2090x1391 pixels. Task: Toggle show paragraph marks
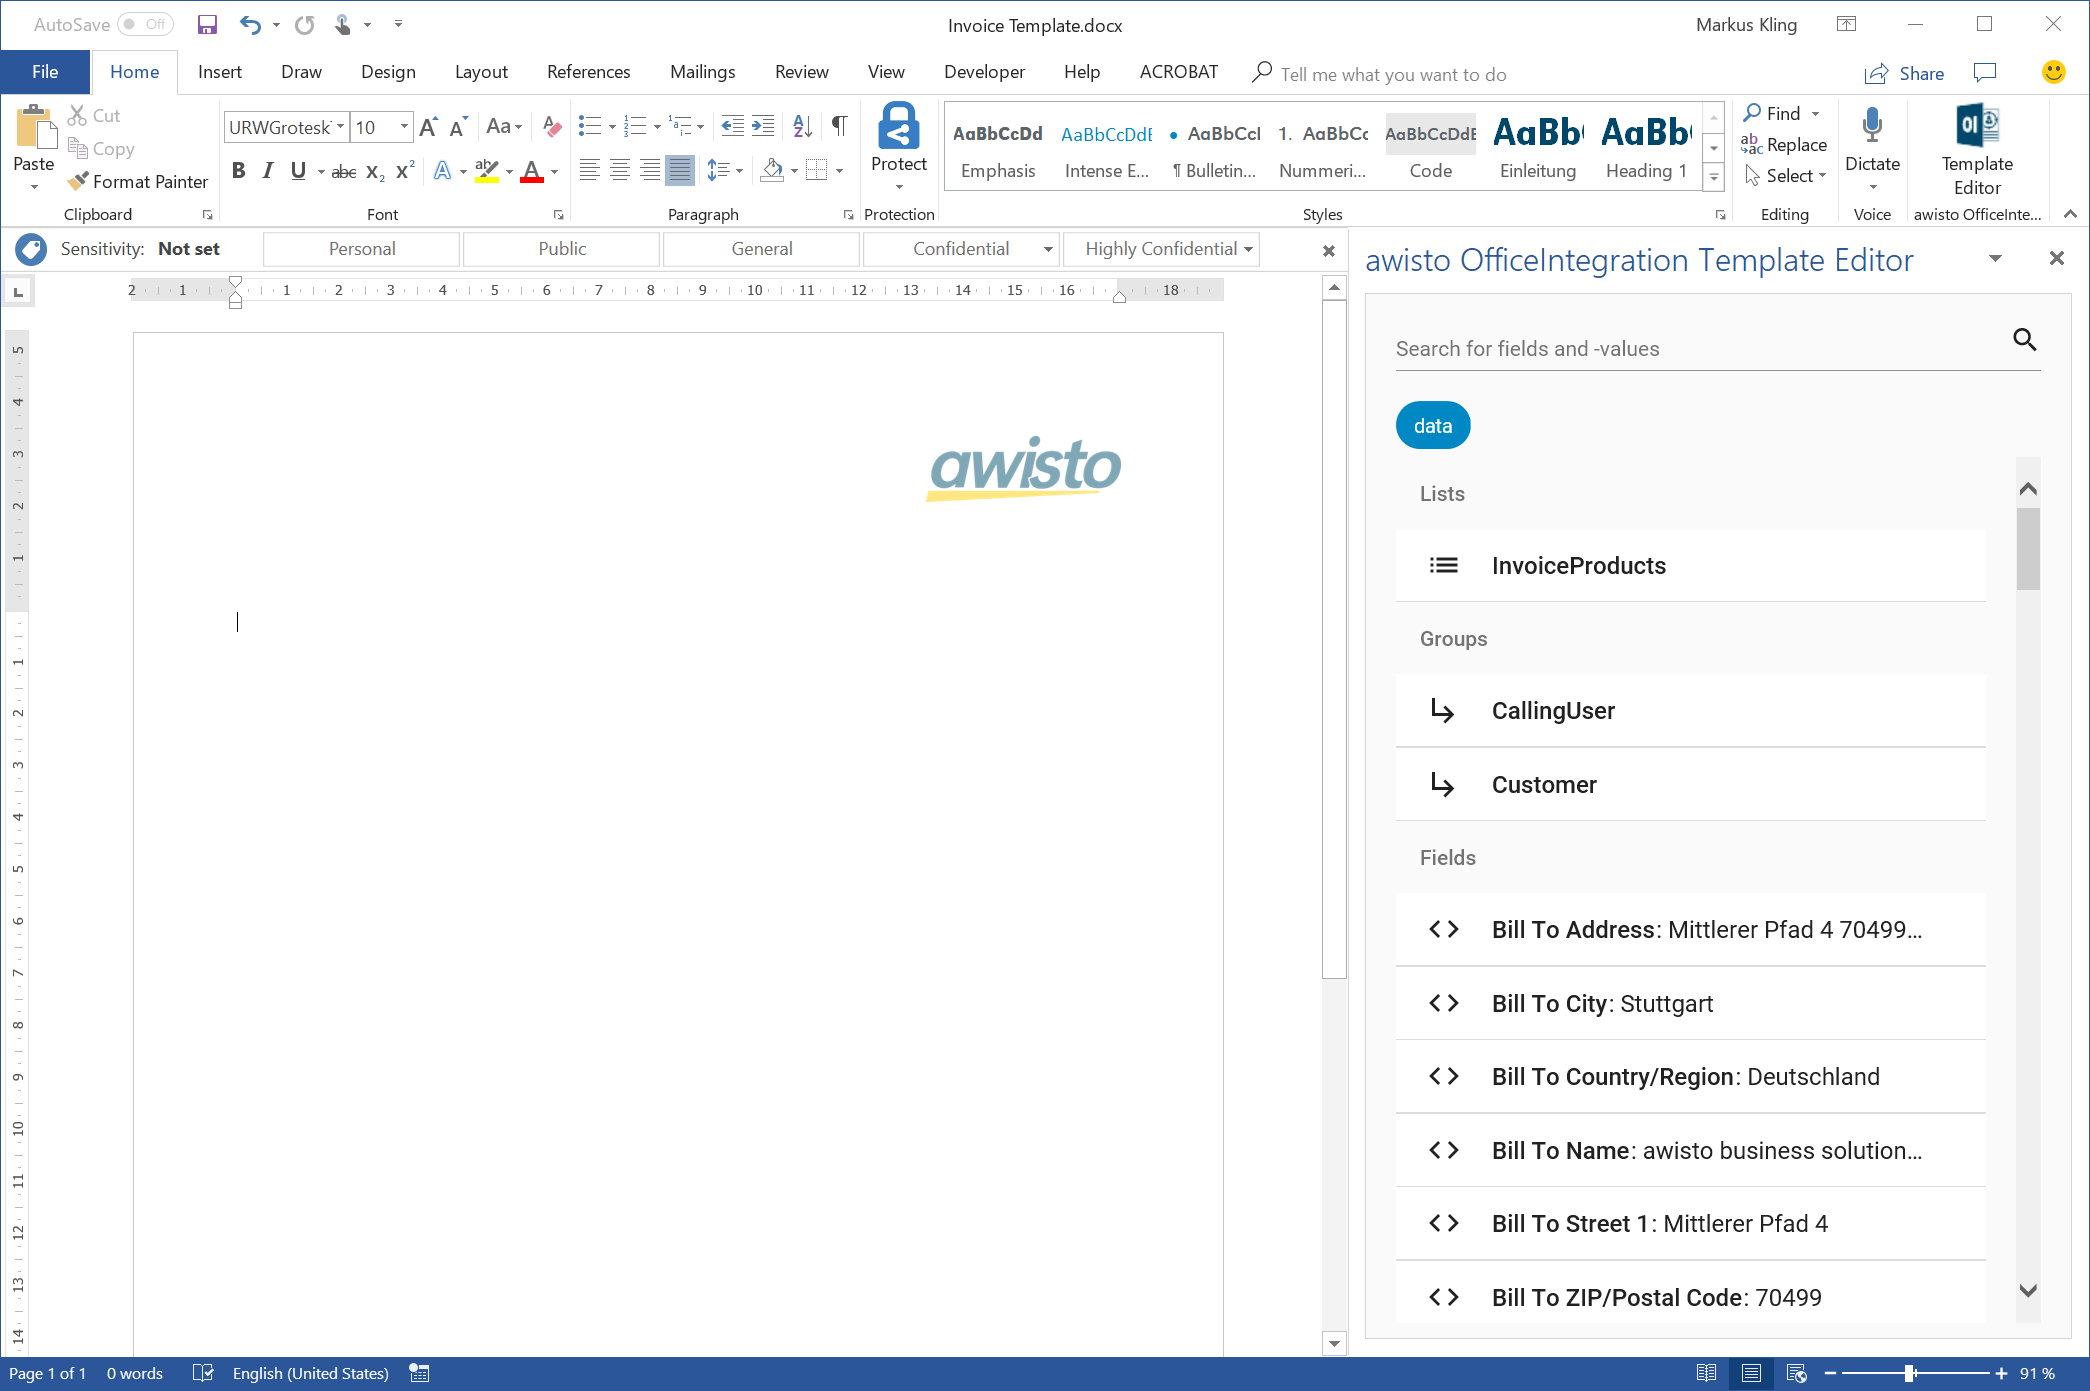[x=839, y=127]
